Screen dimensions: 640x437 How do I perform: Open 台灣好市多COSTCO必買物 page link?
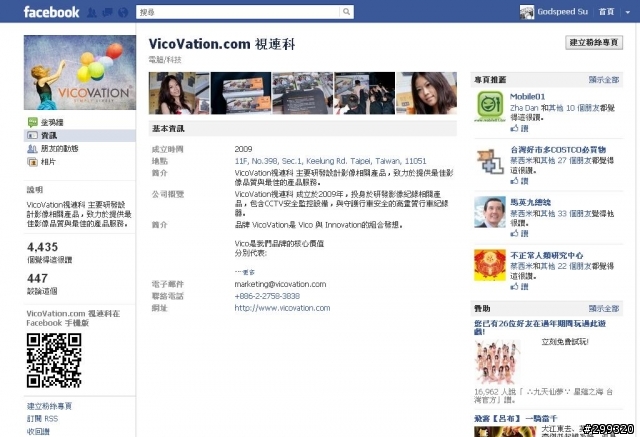(x=558, y=150)
